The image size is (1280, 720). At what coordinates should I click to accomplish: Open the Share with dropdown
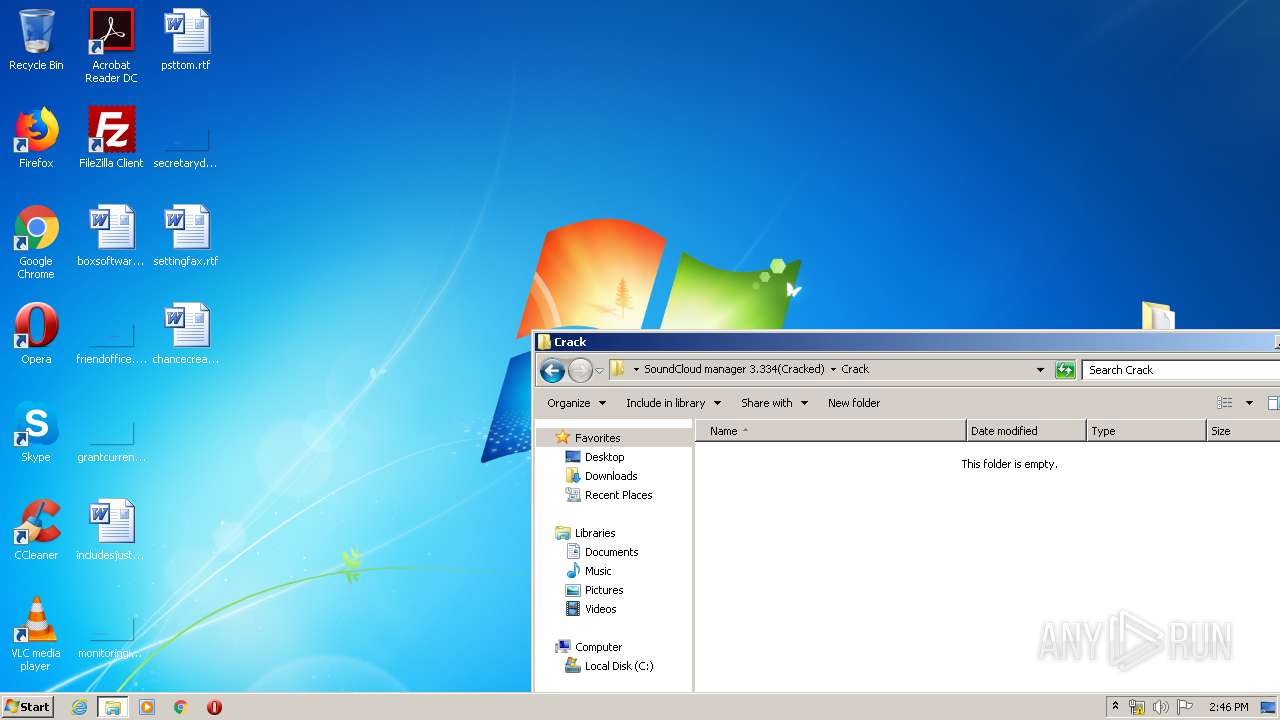tap(774, 403)
